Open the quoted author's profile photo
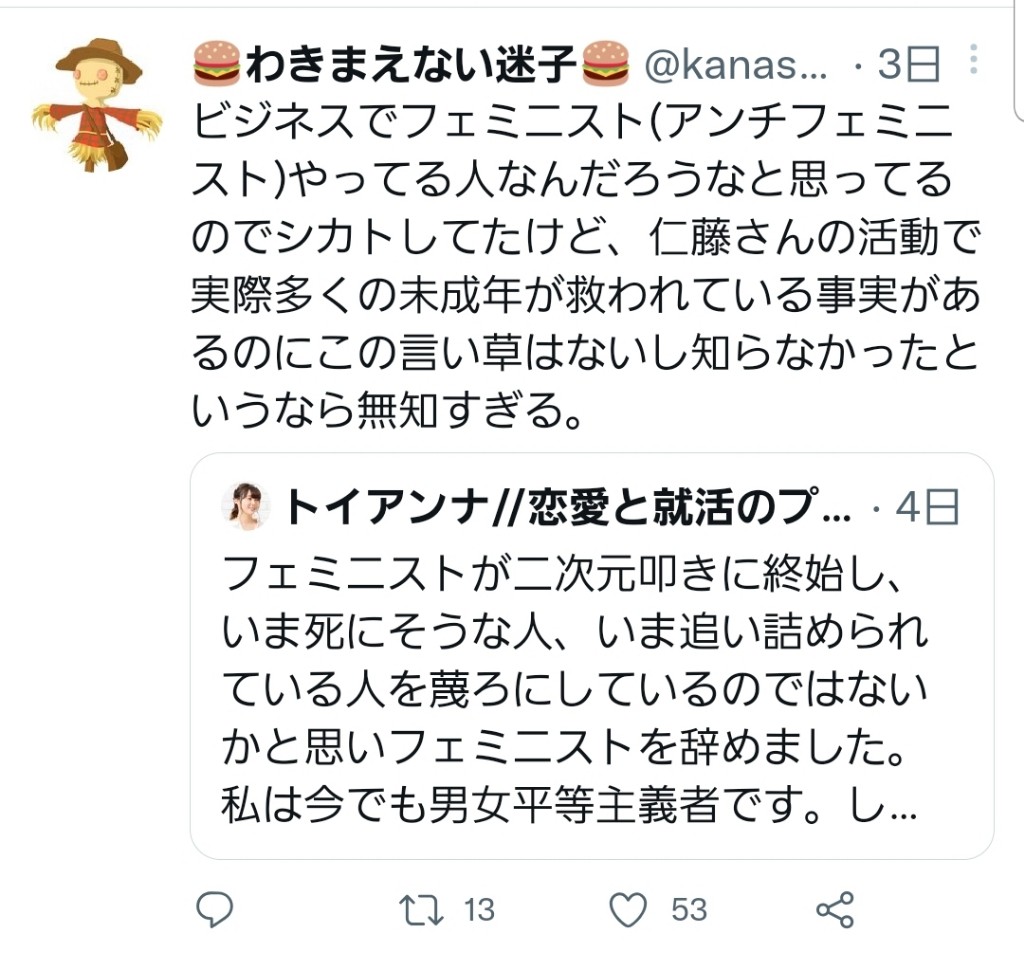The width and height of the screenshot is (1024, 953). (x=246, y=506)
